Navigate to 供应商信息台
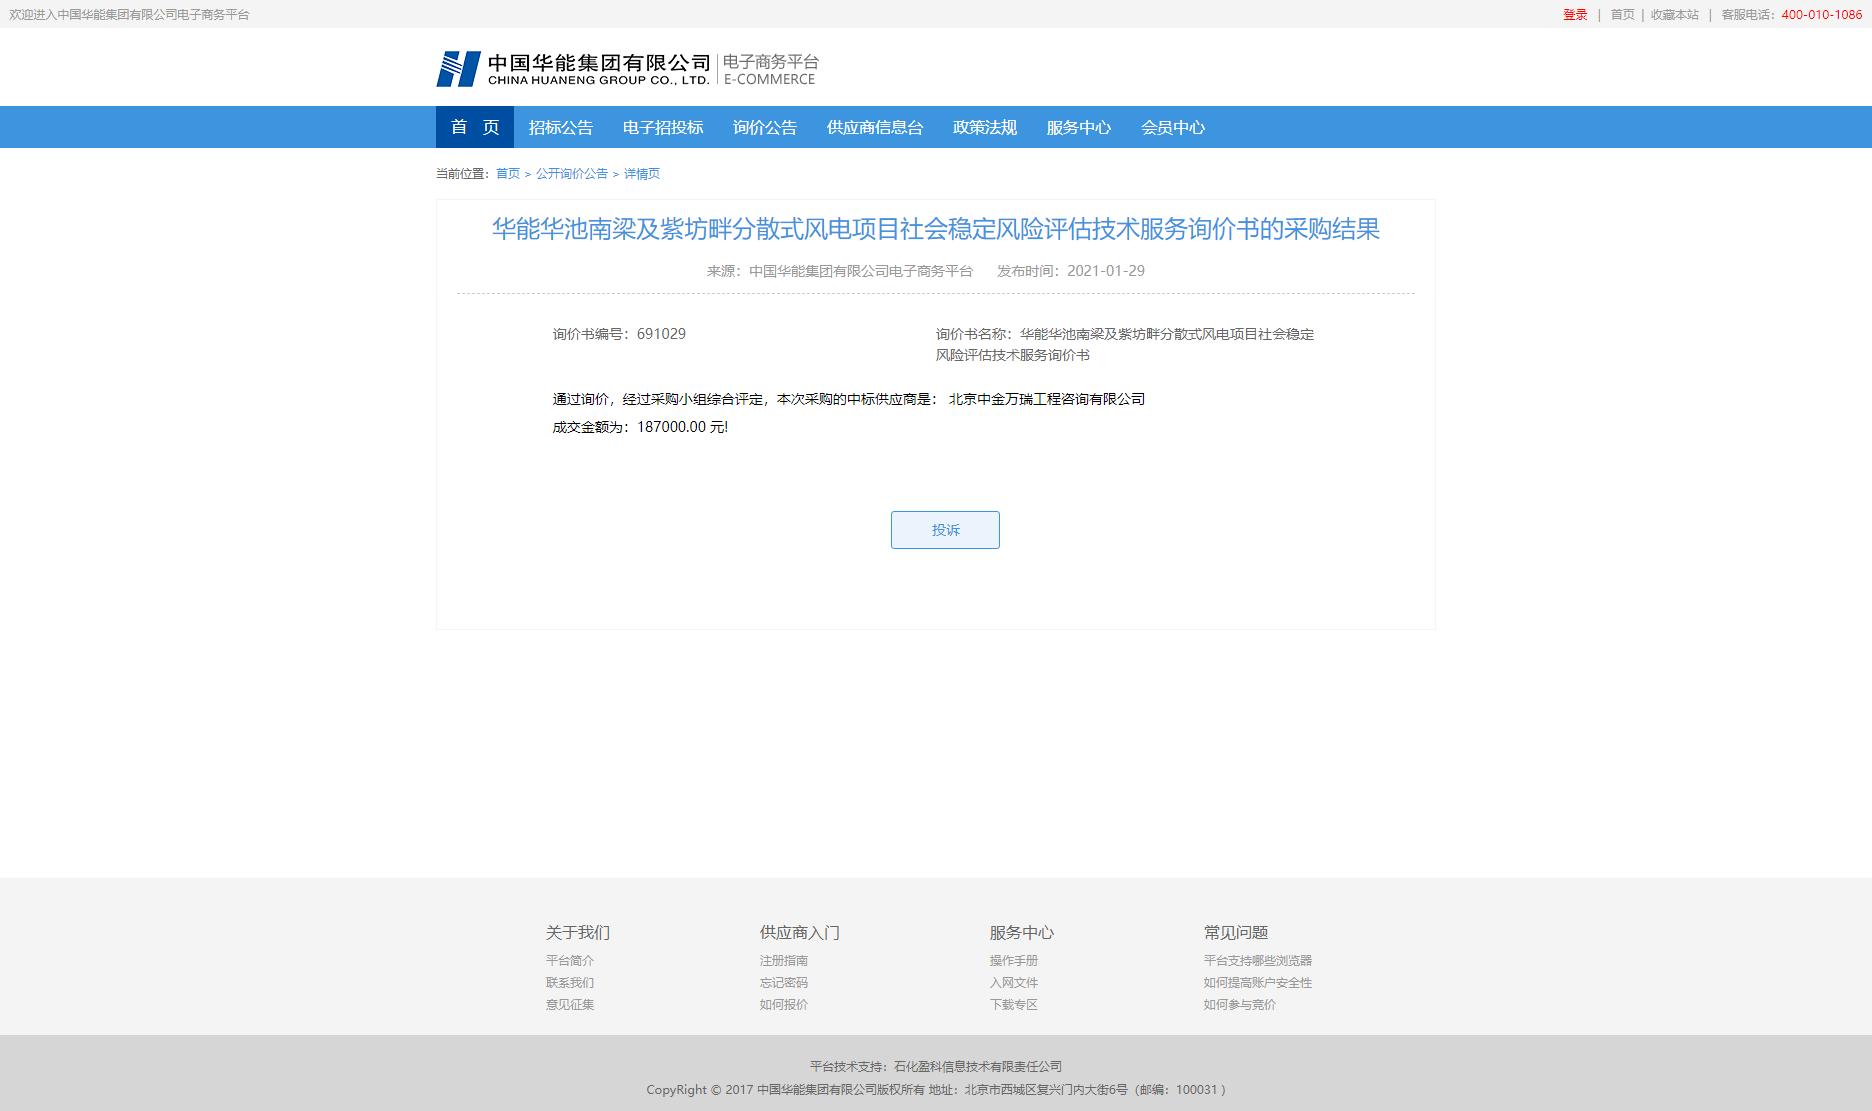Screen dimensions: 1872x1111 876,127
